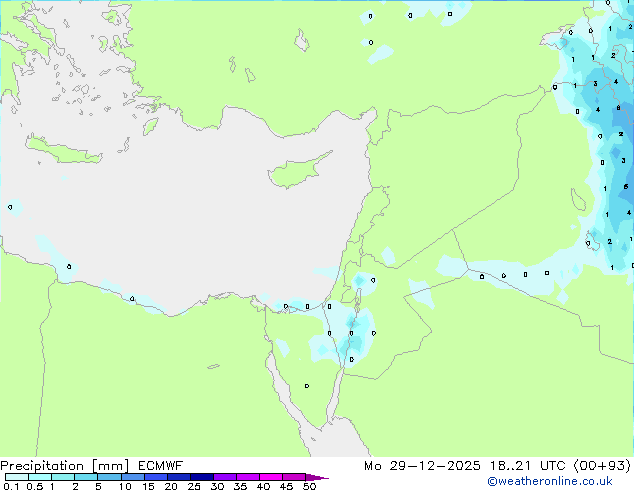Click the island of Cyprus on map
Viewport: 634px width, 490px height.
(x=297, y=172)
